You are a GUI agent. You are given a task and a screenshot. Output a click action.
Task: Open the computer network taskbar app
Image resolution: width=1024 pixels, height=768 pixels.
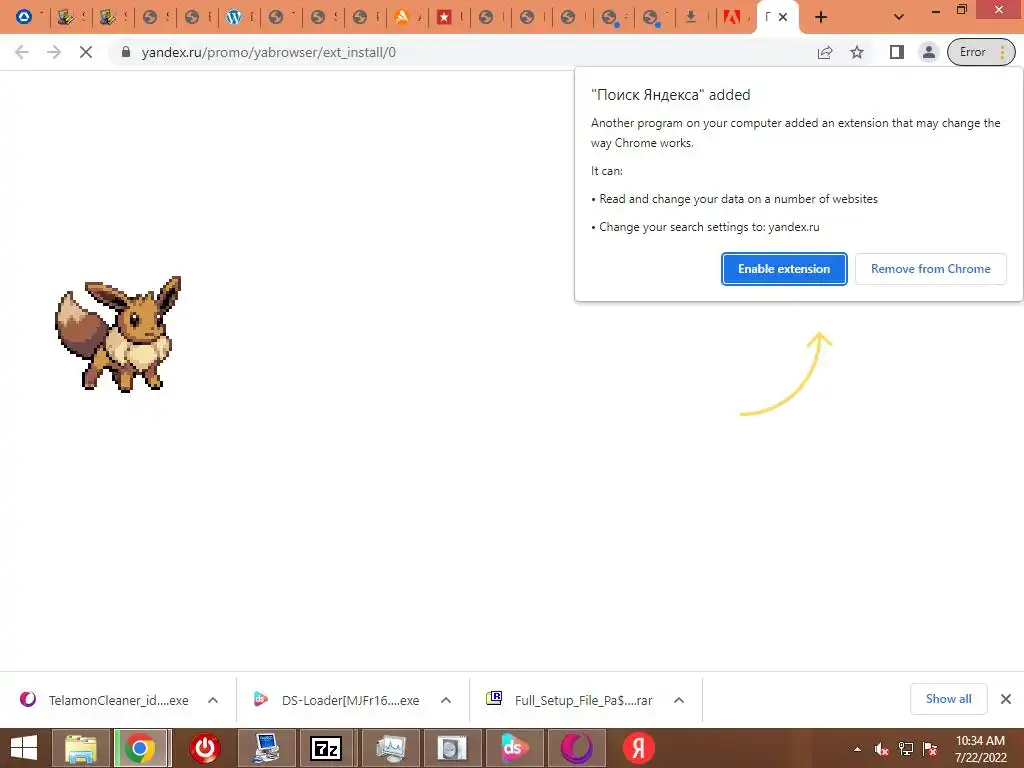pos(266,748)
